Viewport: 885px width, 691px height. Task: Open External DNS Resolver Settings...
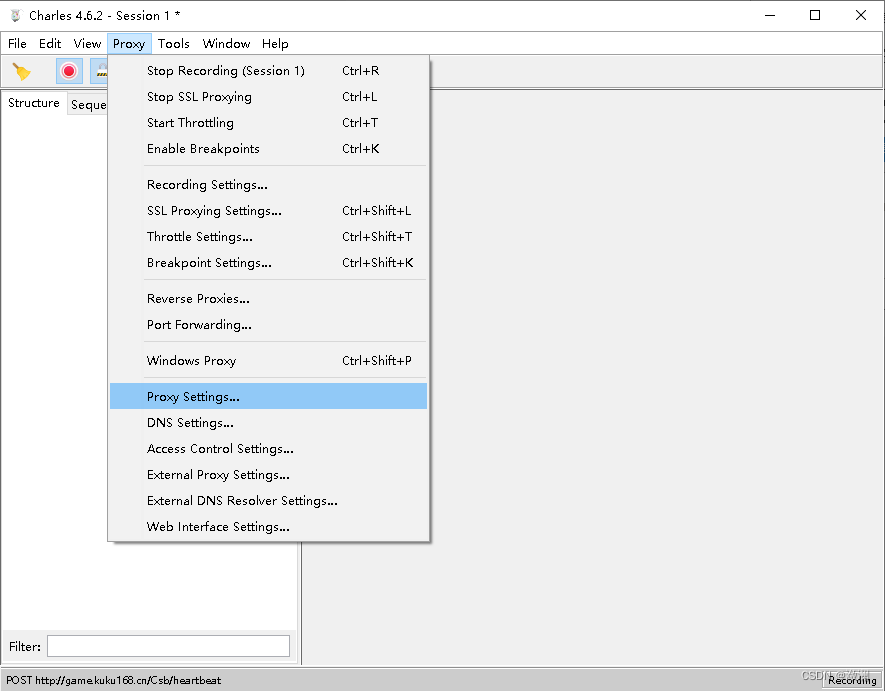click(x=269, y=501)
